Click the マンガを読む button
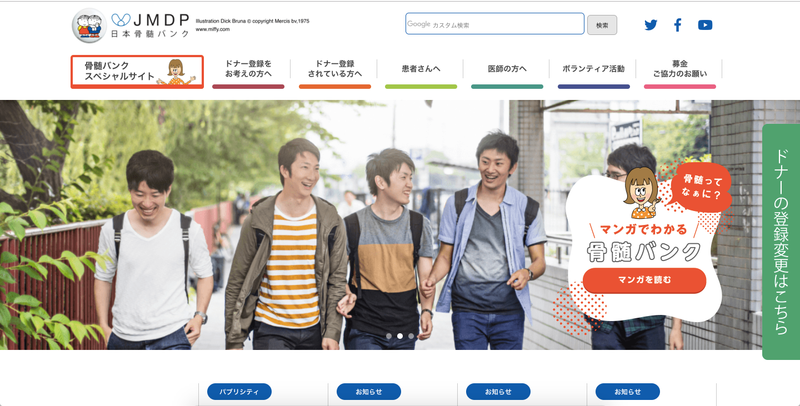The image size is (800, 406). pos(644,280)
